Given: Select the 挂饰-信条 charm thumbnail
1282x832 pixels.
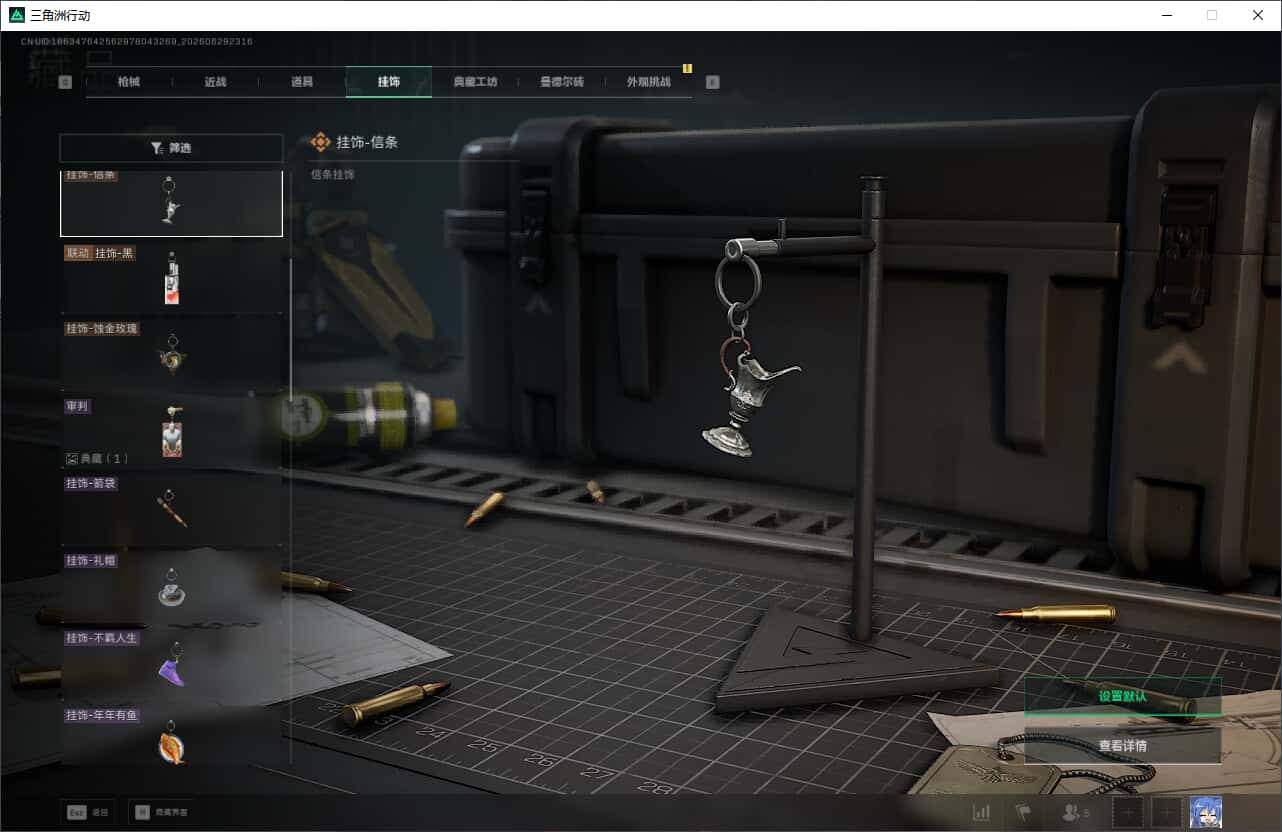Looking at the screenshot, I should coord(171,203).
